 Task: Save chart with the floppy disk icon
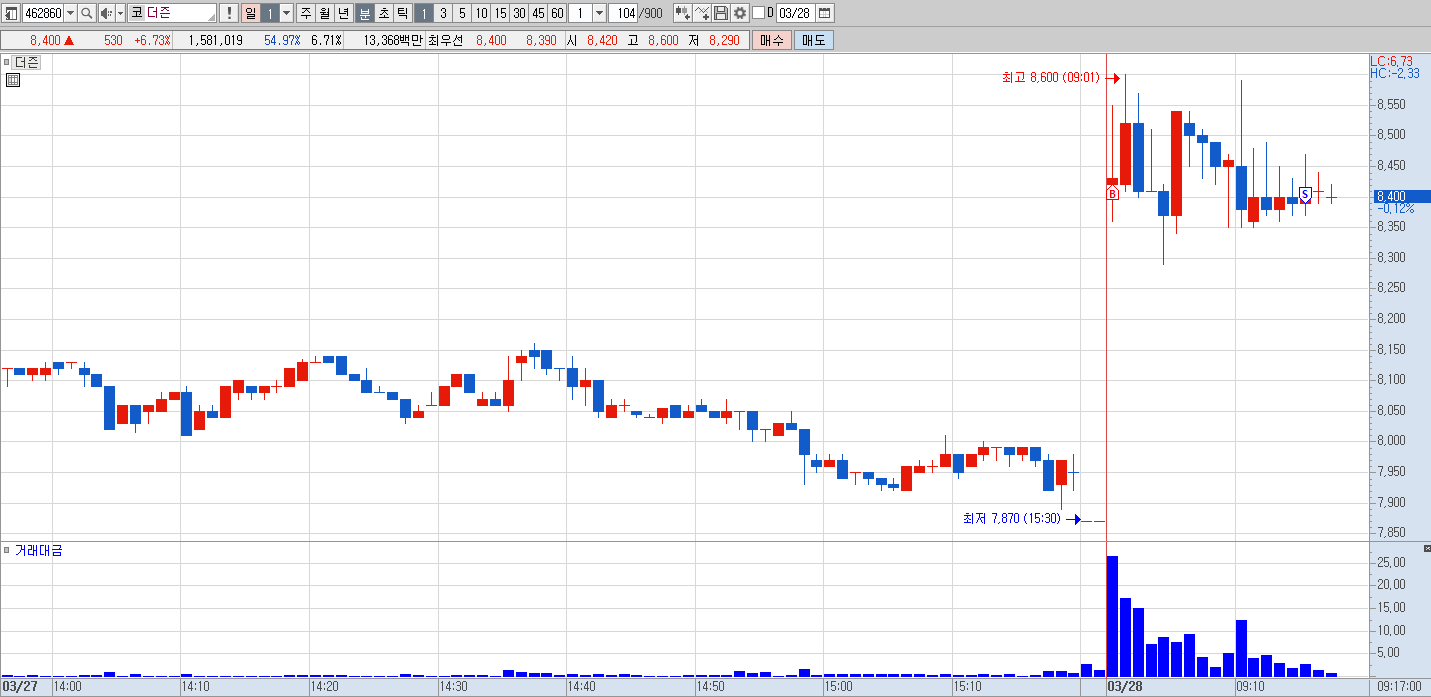(721, 13)
